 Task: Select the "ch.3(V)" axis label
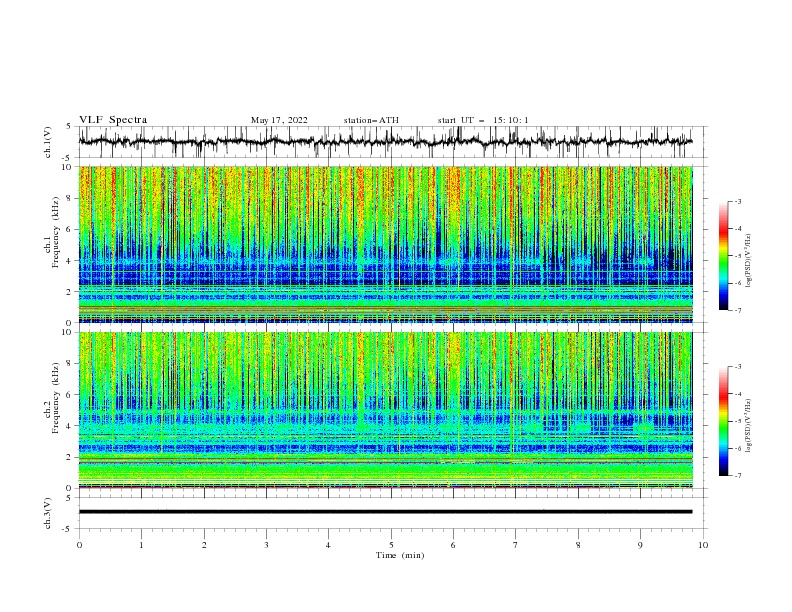coord(48,513)
